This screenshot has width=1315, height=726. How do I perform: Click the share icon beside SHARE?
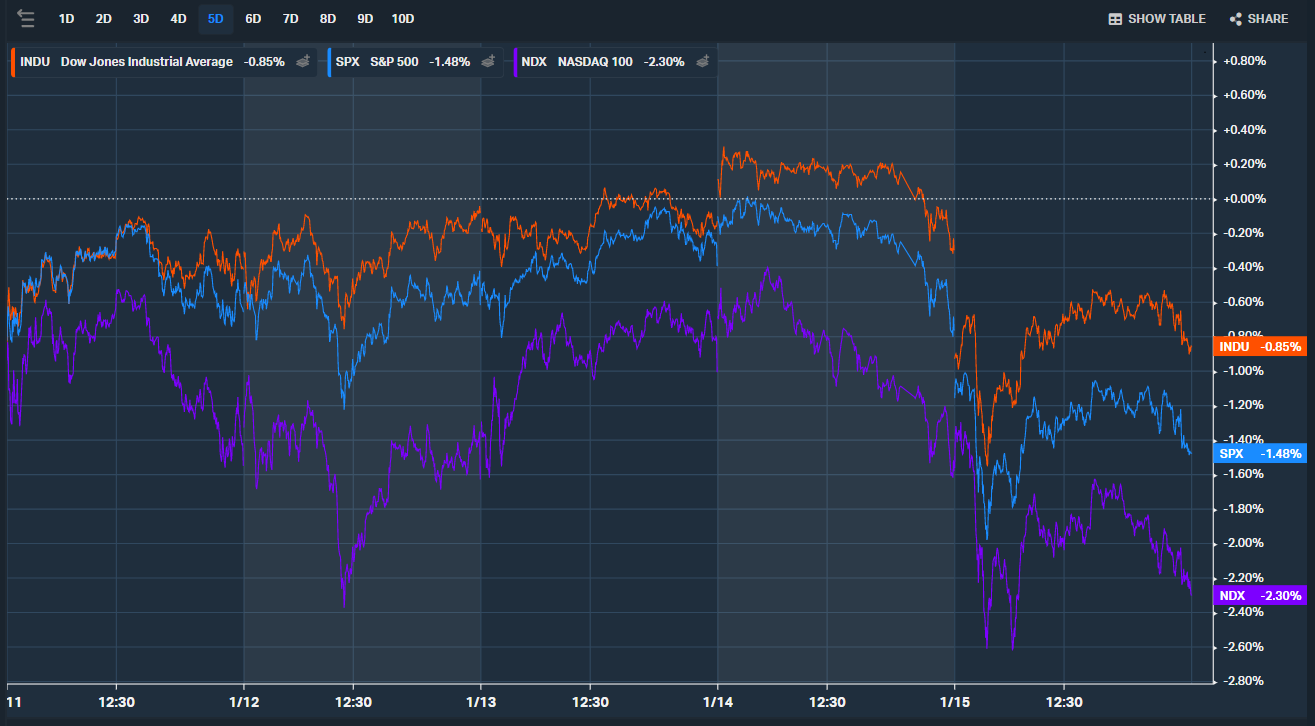point(1235,19)
